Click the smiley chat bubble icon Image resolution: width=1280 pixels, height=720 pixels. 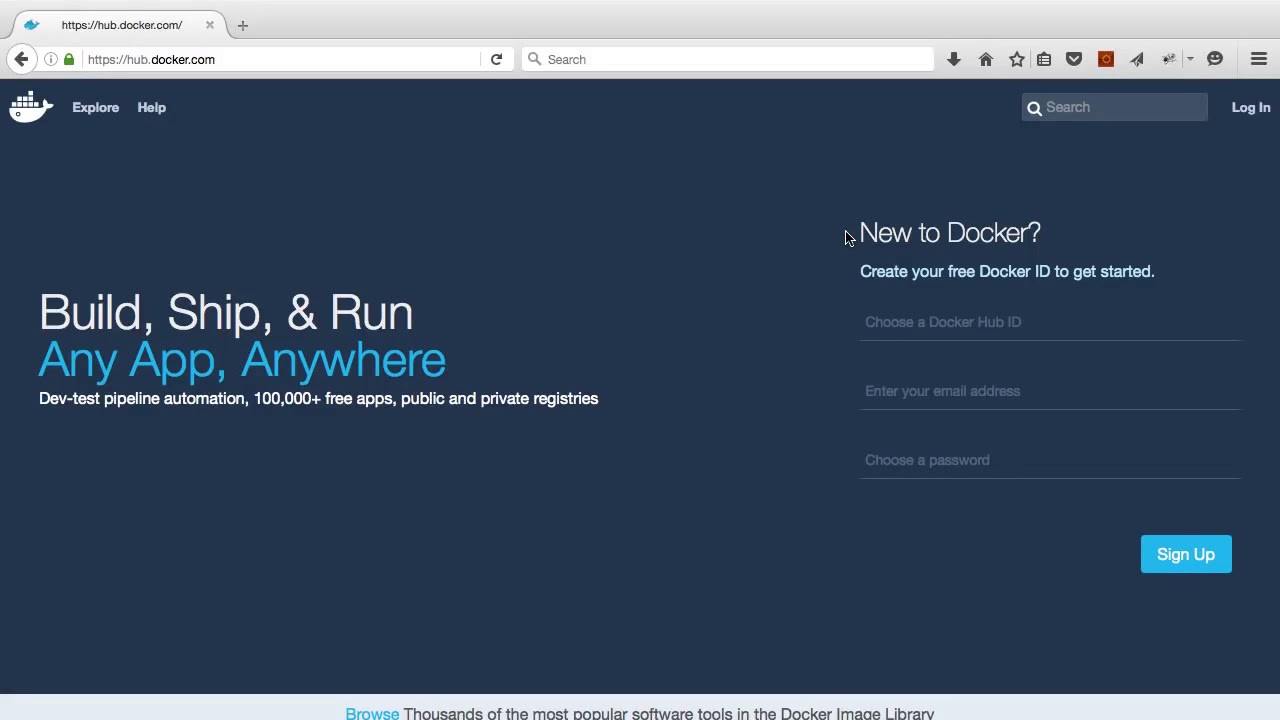(1215, 59)
